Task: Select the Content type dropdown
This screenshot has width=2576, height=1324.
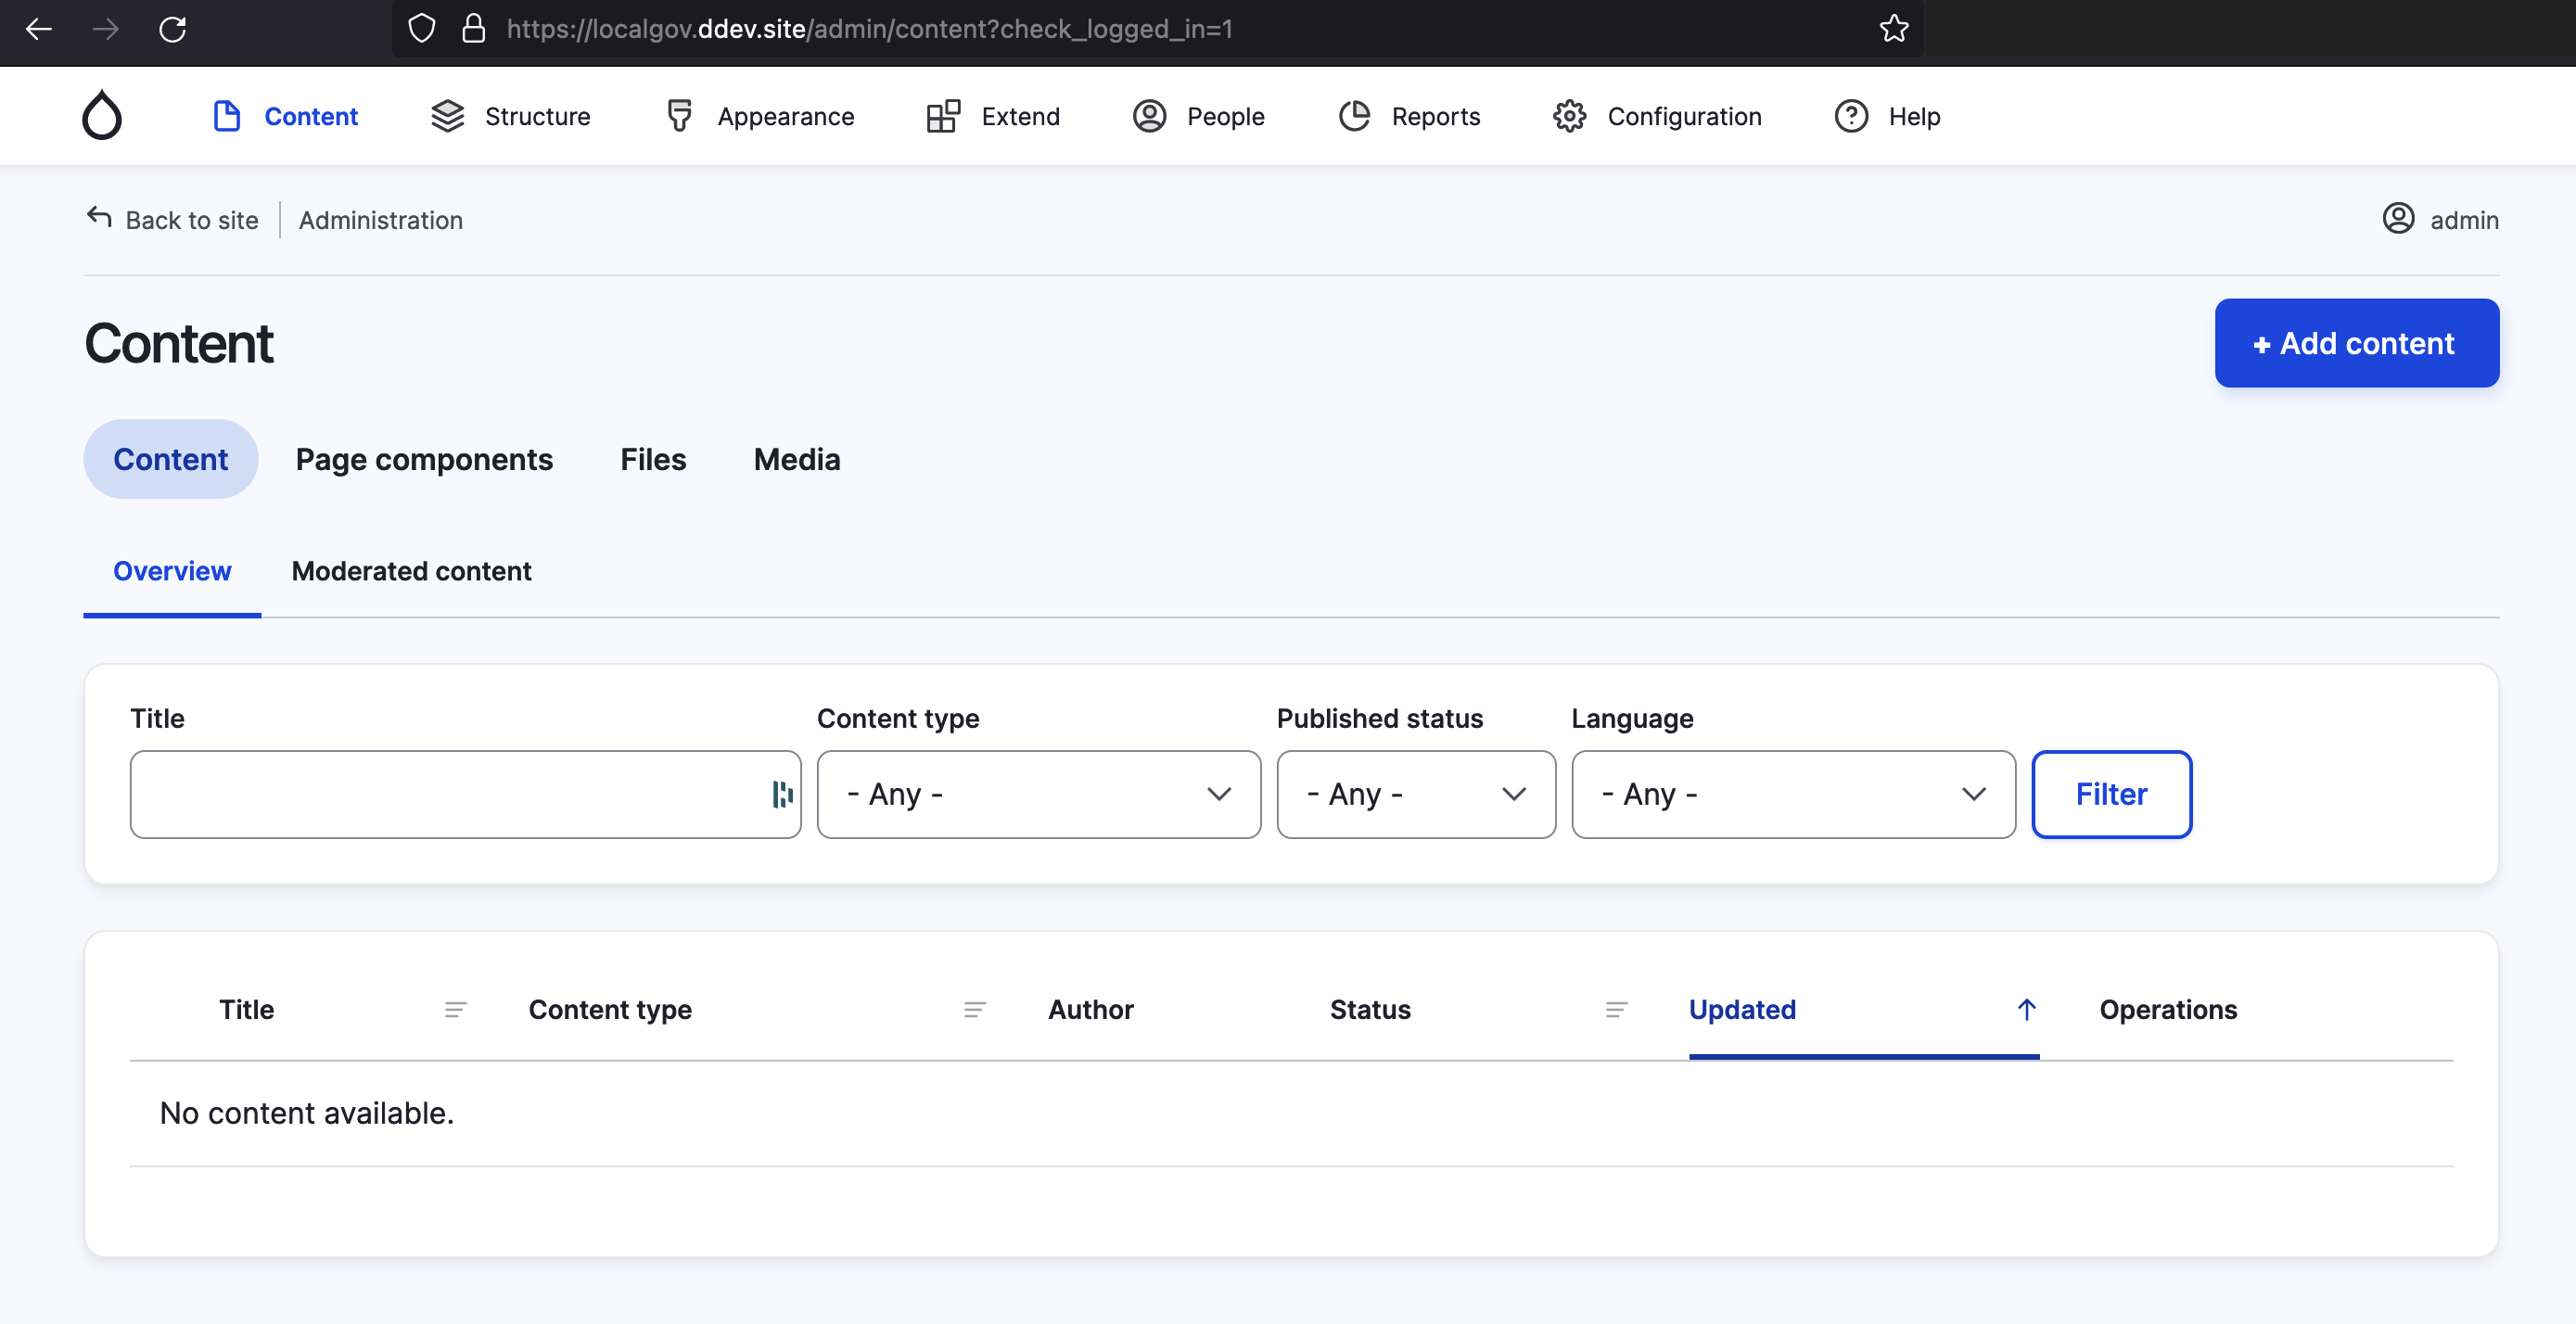Action: click(1039, 794)
